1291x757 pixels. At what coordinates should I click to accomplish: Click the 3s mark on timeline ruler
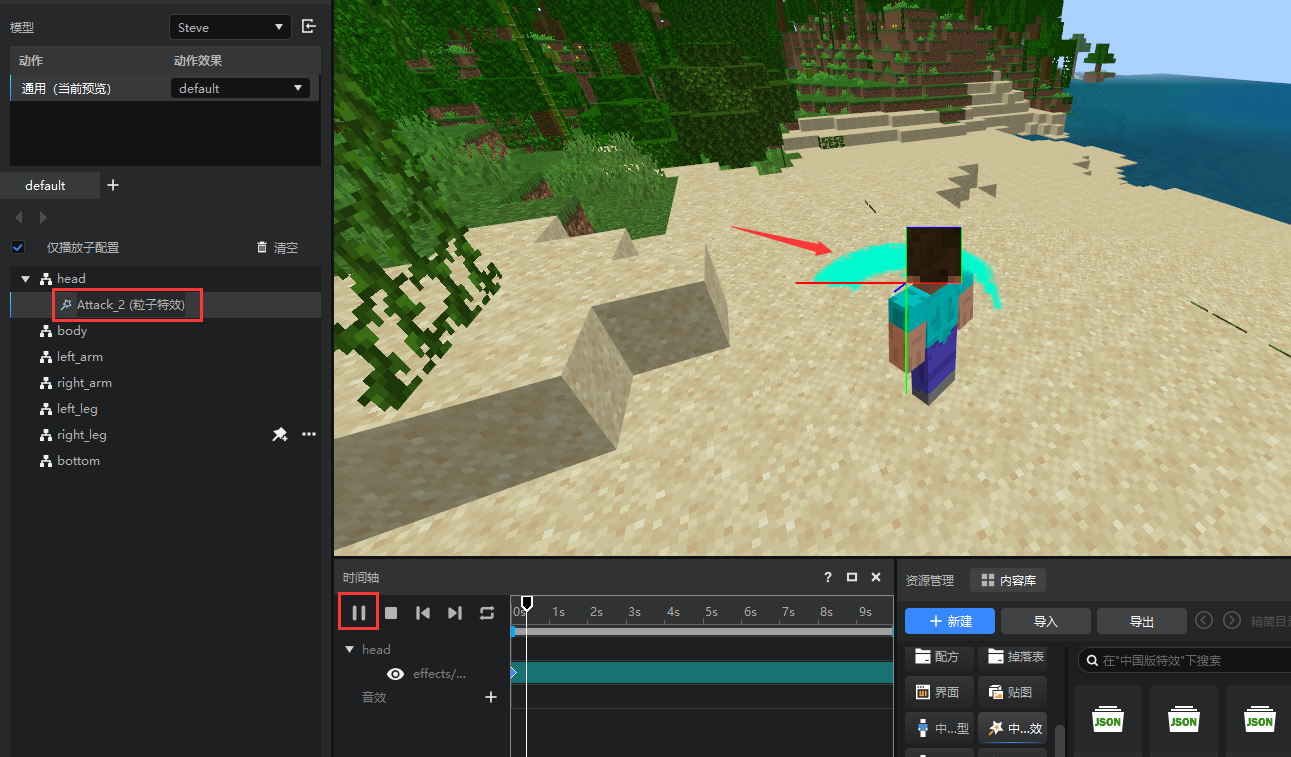[633, 611]
